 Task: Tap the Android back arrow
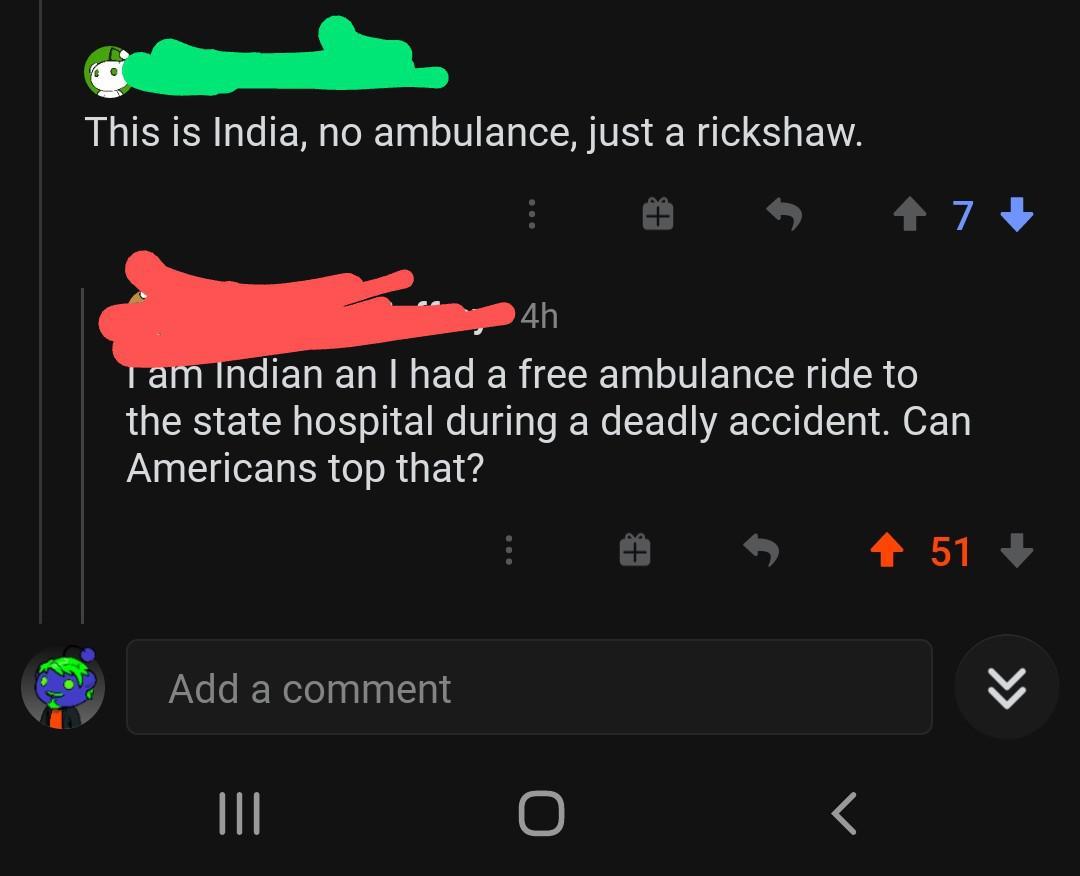(844, 813)
